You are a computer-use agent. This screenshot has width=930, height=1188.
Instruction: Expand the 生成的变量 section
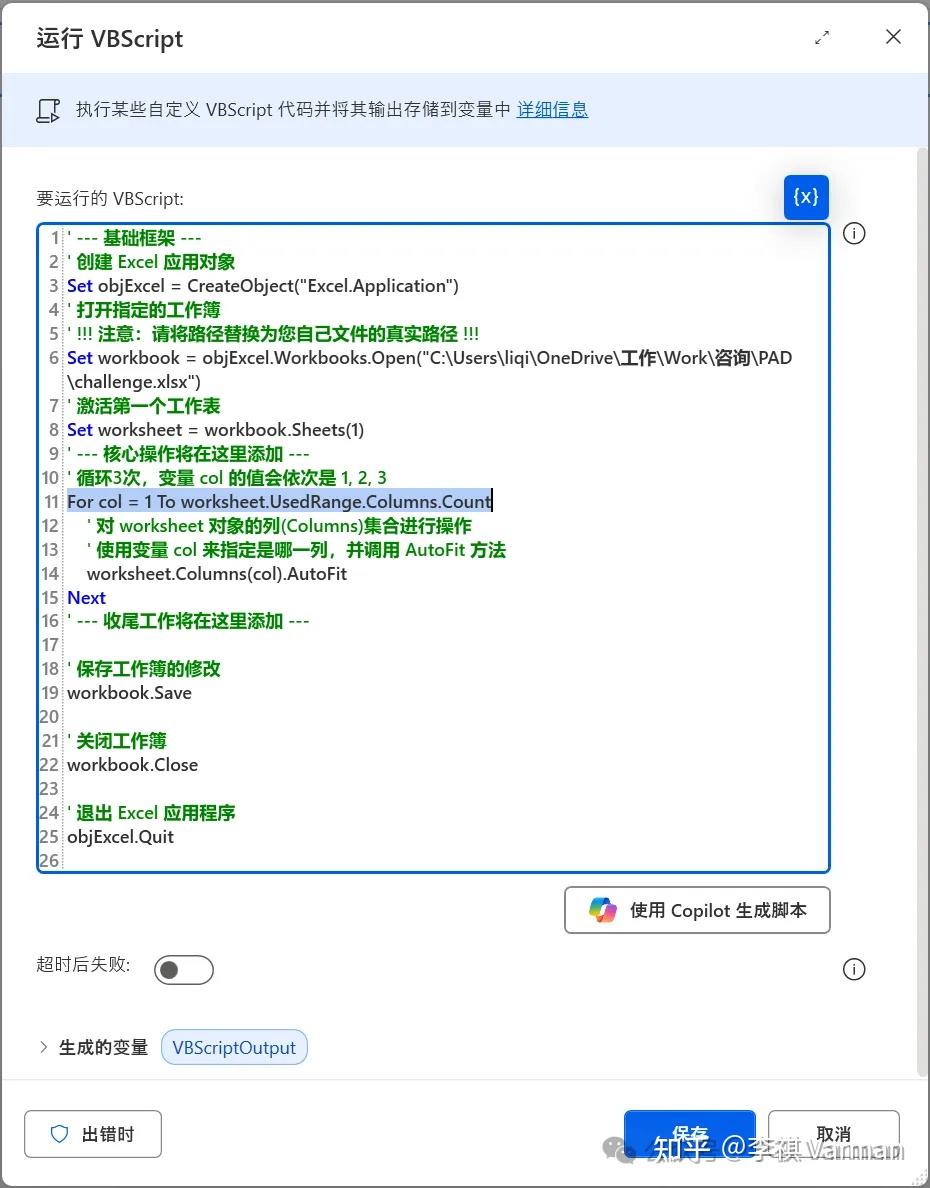coord(43,1047)
